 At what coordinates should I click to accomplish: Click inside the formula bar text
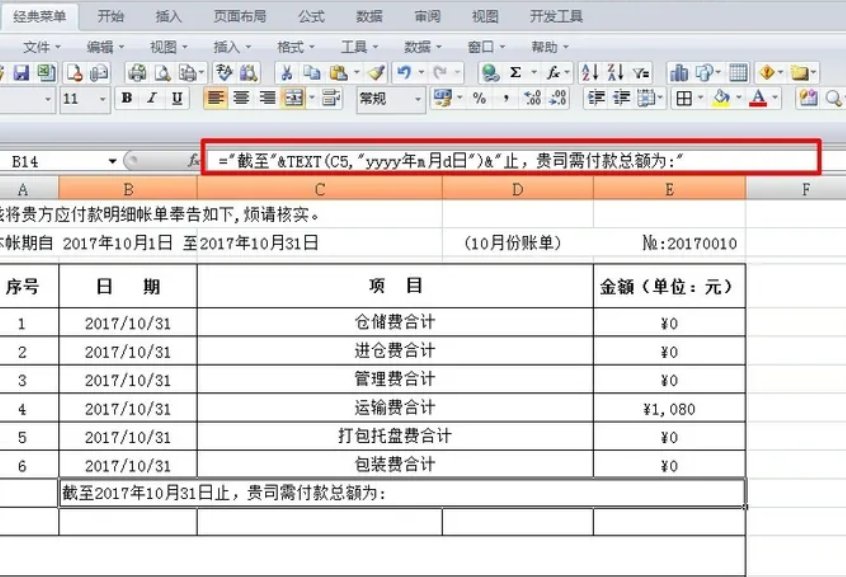[451, 161]
